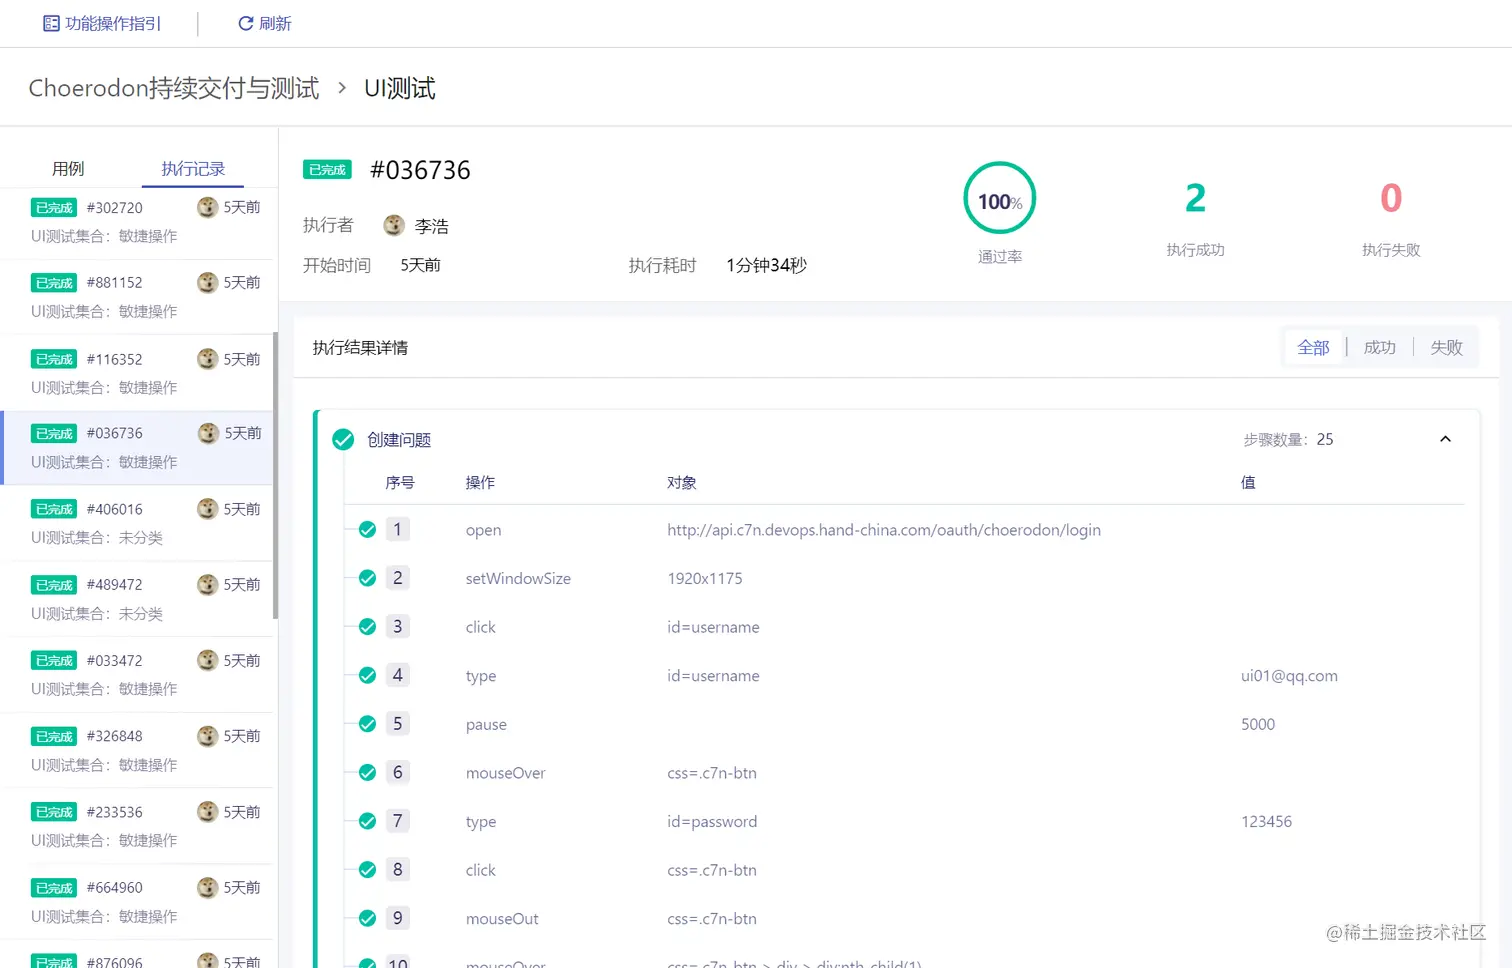Image resolution: width=1512 pixels, height=968 pixels.
Task: Click the login URL in step 1
Action: pos(884,530)
